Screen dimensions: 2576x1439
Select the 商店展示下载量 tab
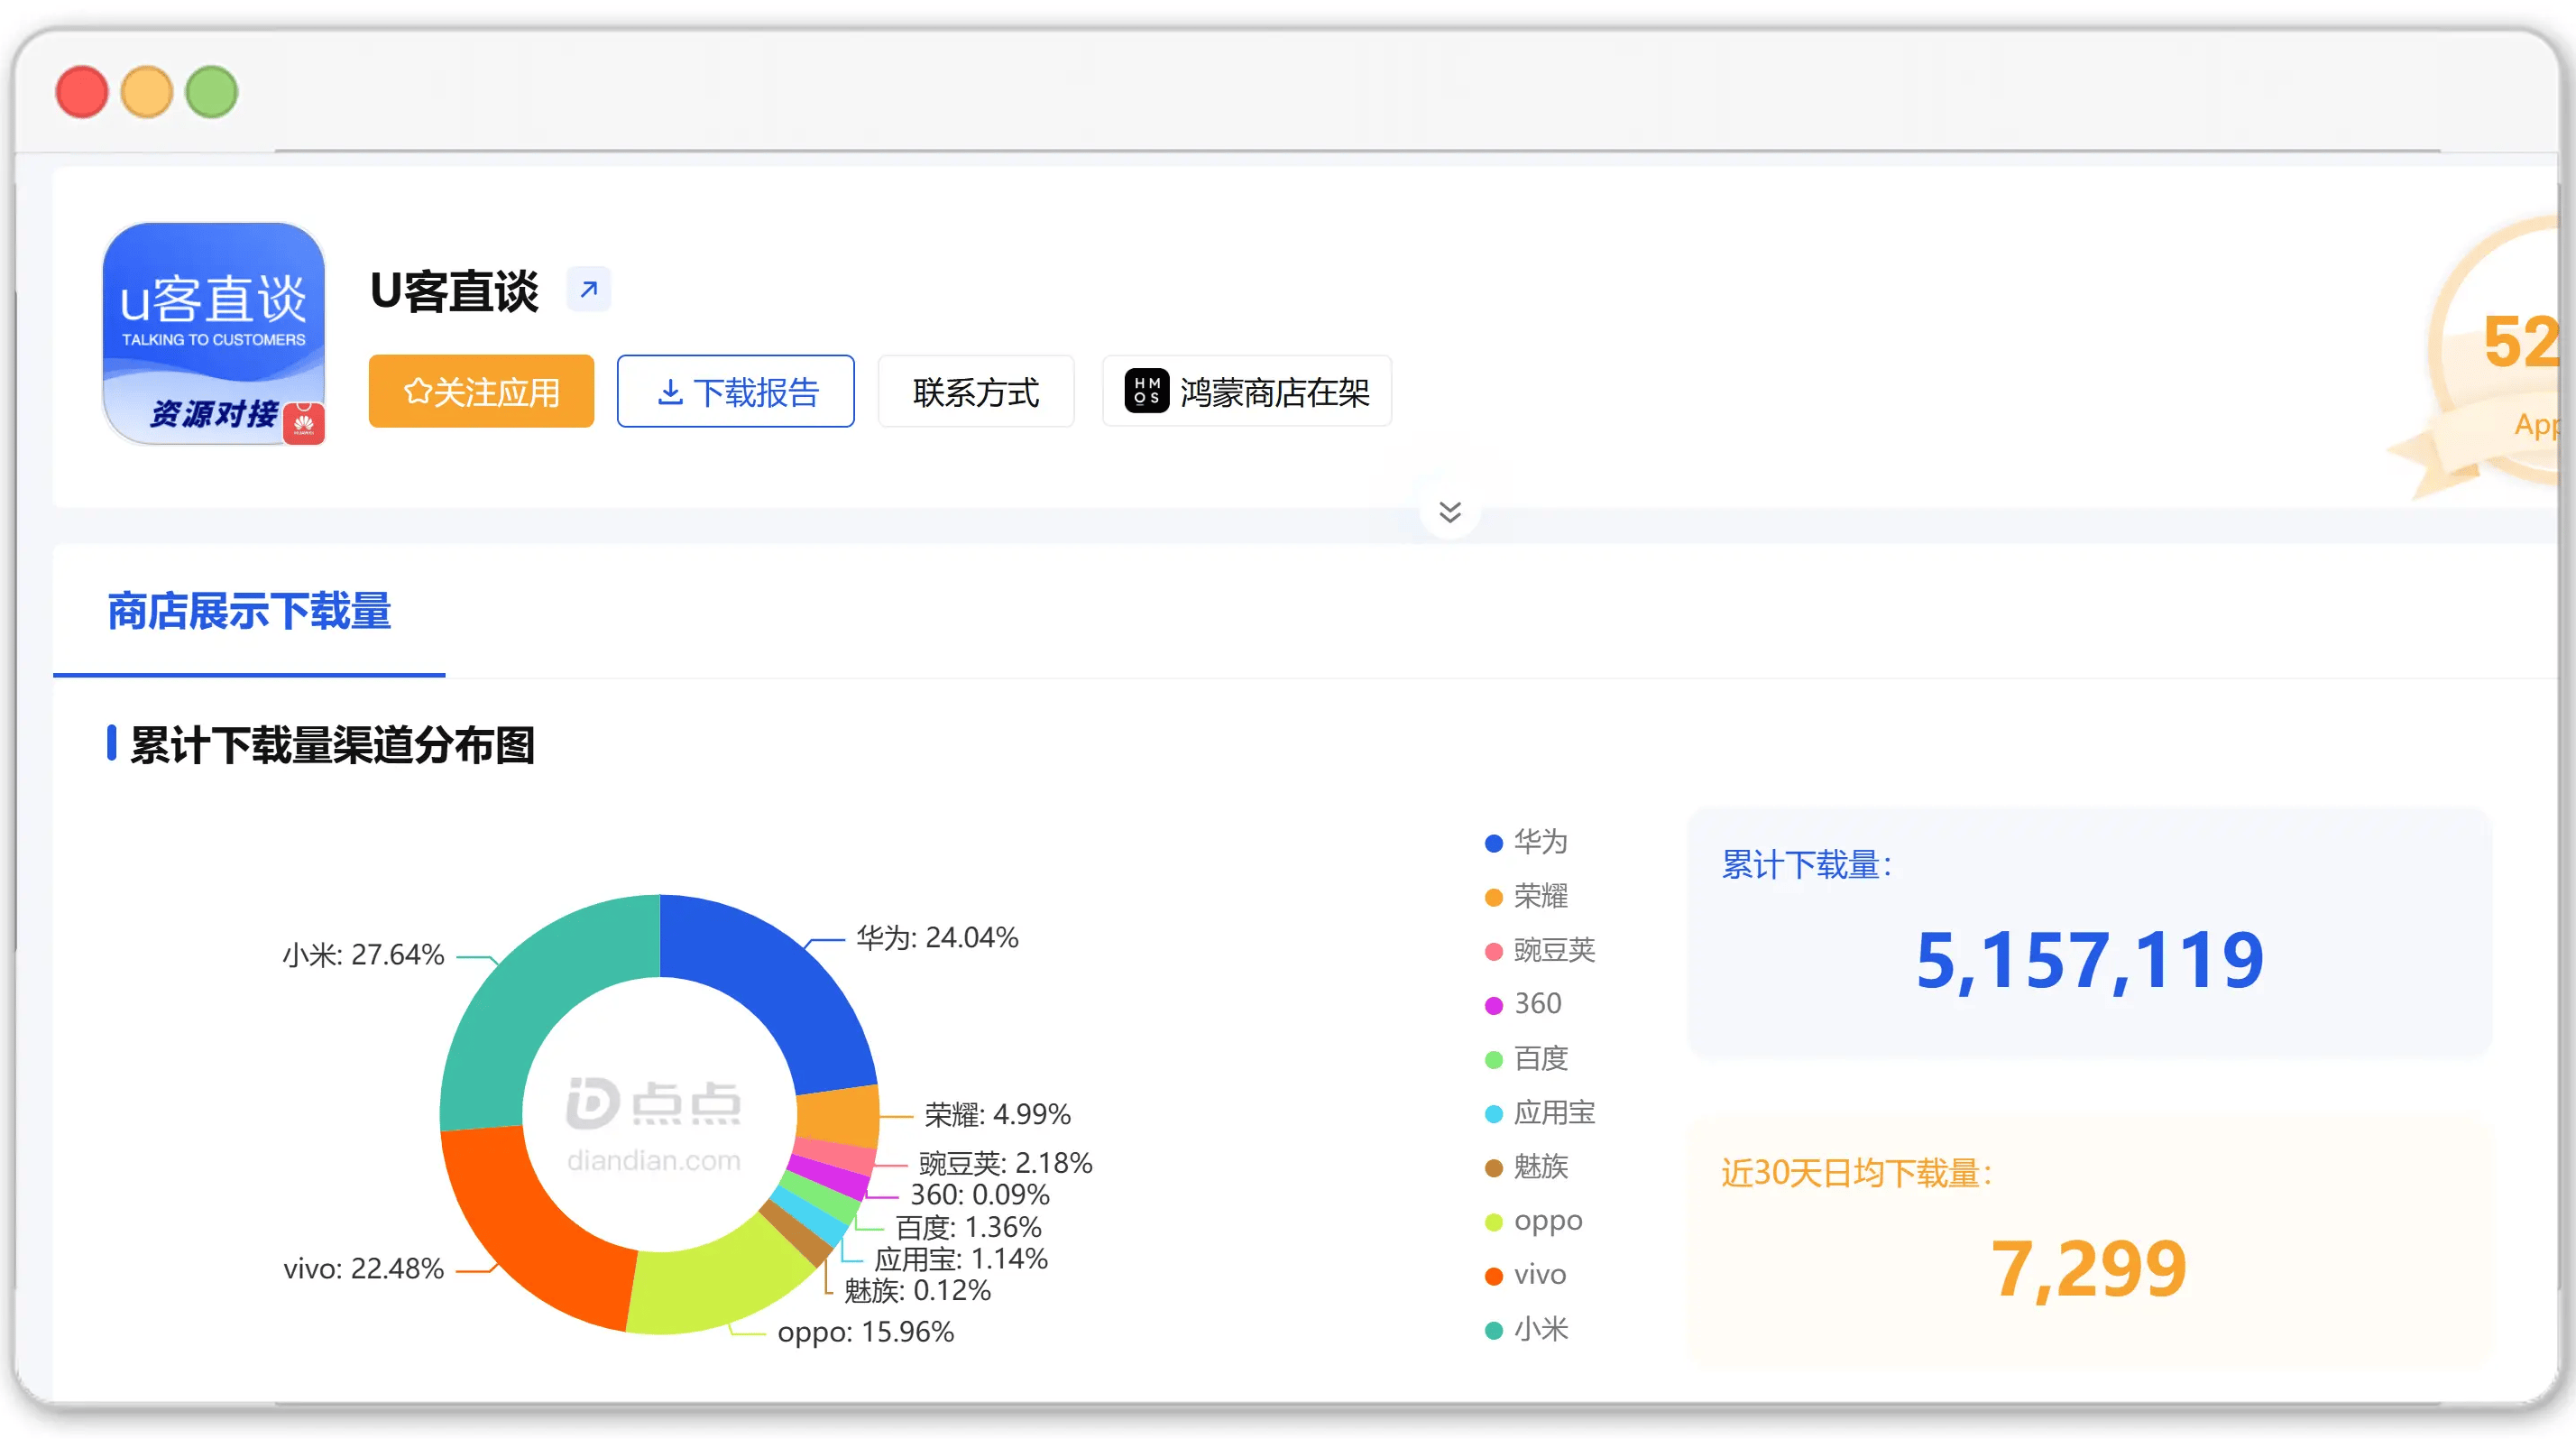click(249, 611)
